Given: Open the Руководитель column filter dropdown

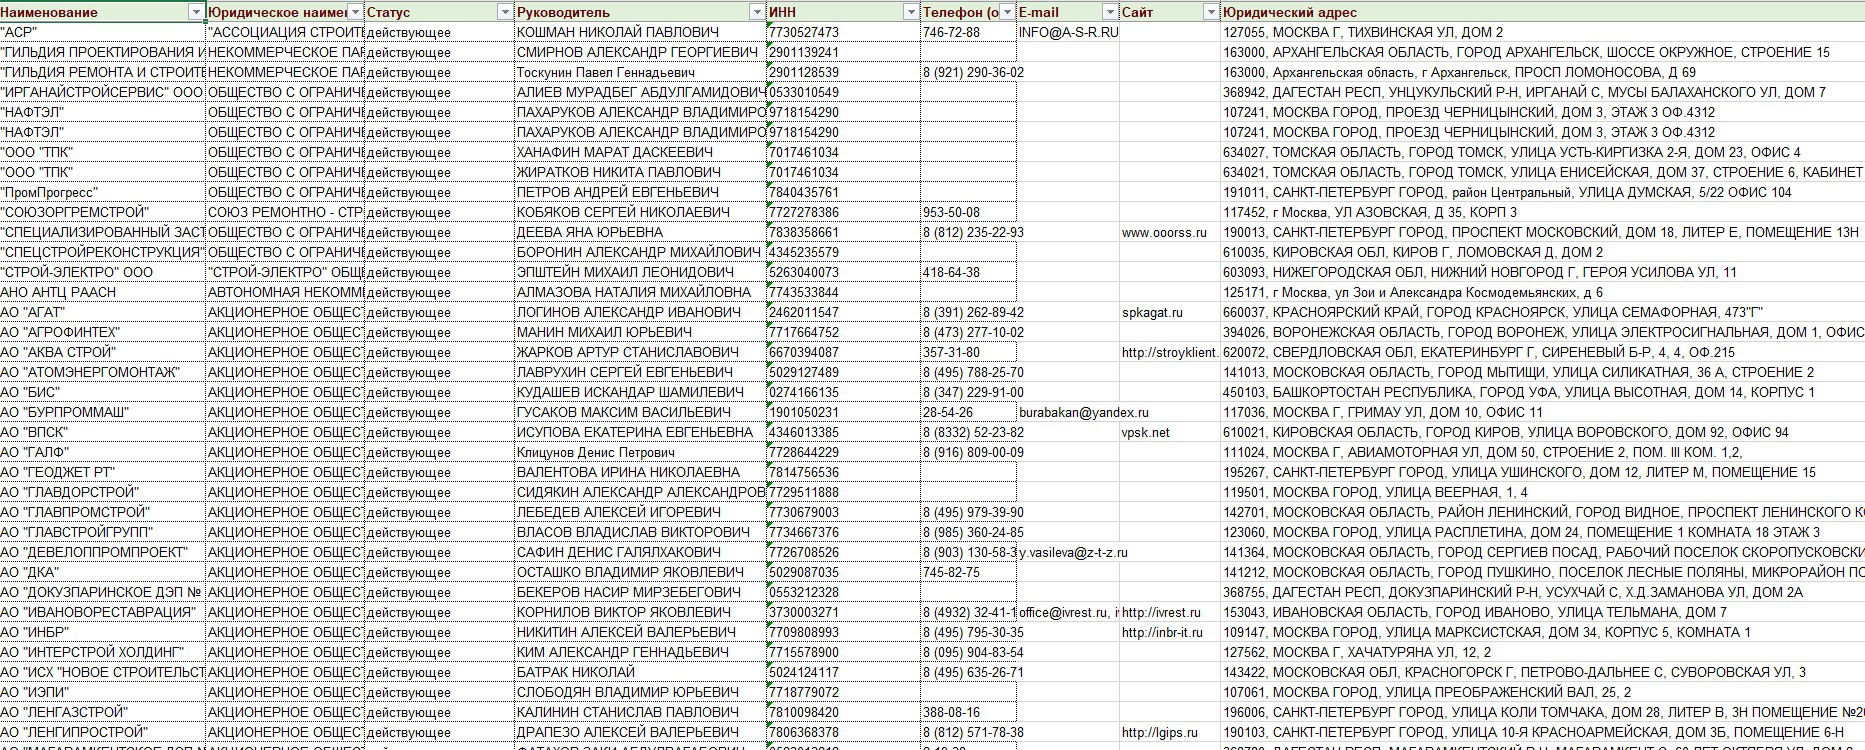Looking at the screenshot, I should coord(757,12).
